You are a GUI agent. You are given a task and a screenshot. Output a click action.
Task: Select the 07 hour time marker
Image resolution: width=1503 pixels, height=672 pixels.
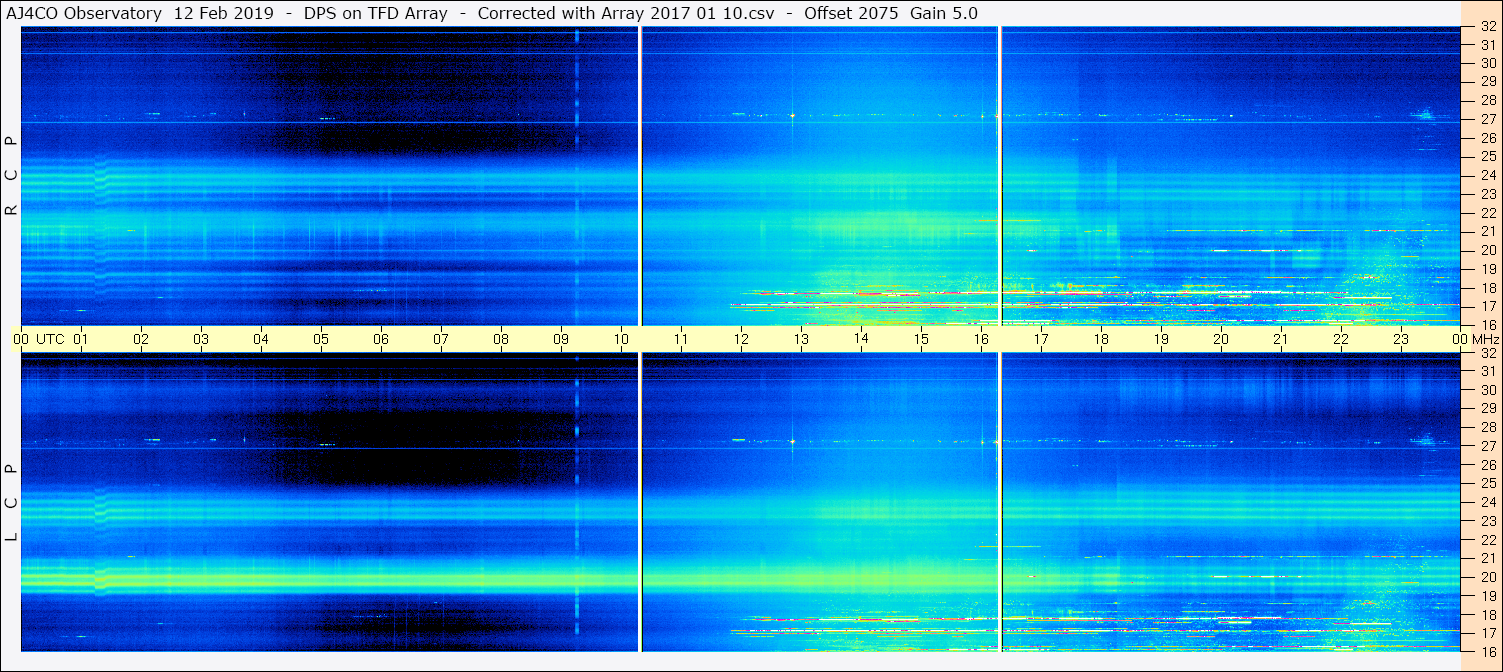click(441, 339)
